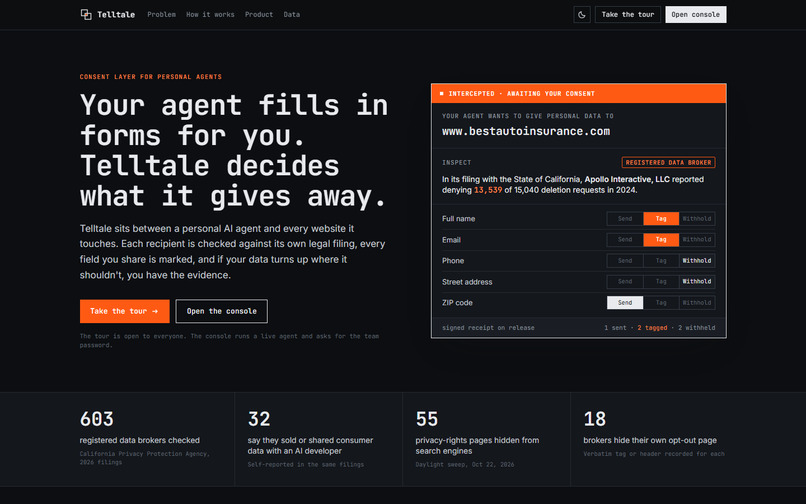Viewport: 806px width, 504px height.
Task: Click Take the tour in header
Action: coord(628,14)
